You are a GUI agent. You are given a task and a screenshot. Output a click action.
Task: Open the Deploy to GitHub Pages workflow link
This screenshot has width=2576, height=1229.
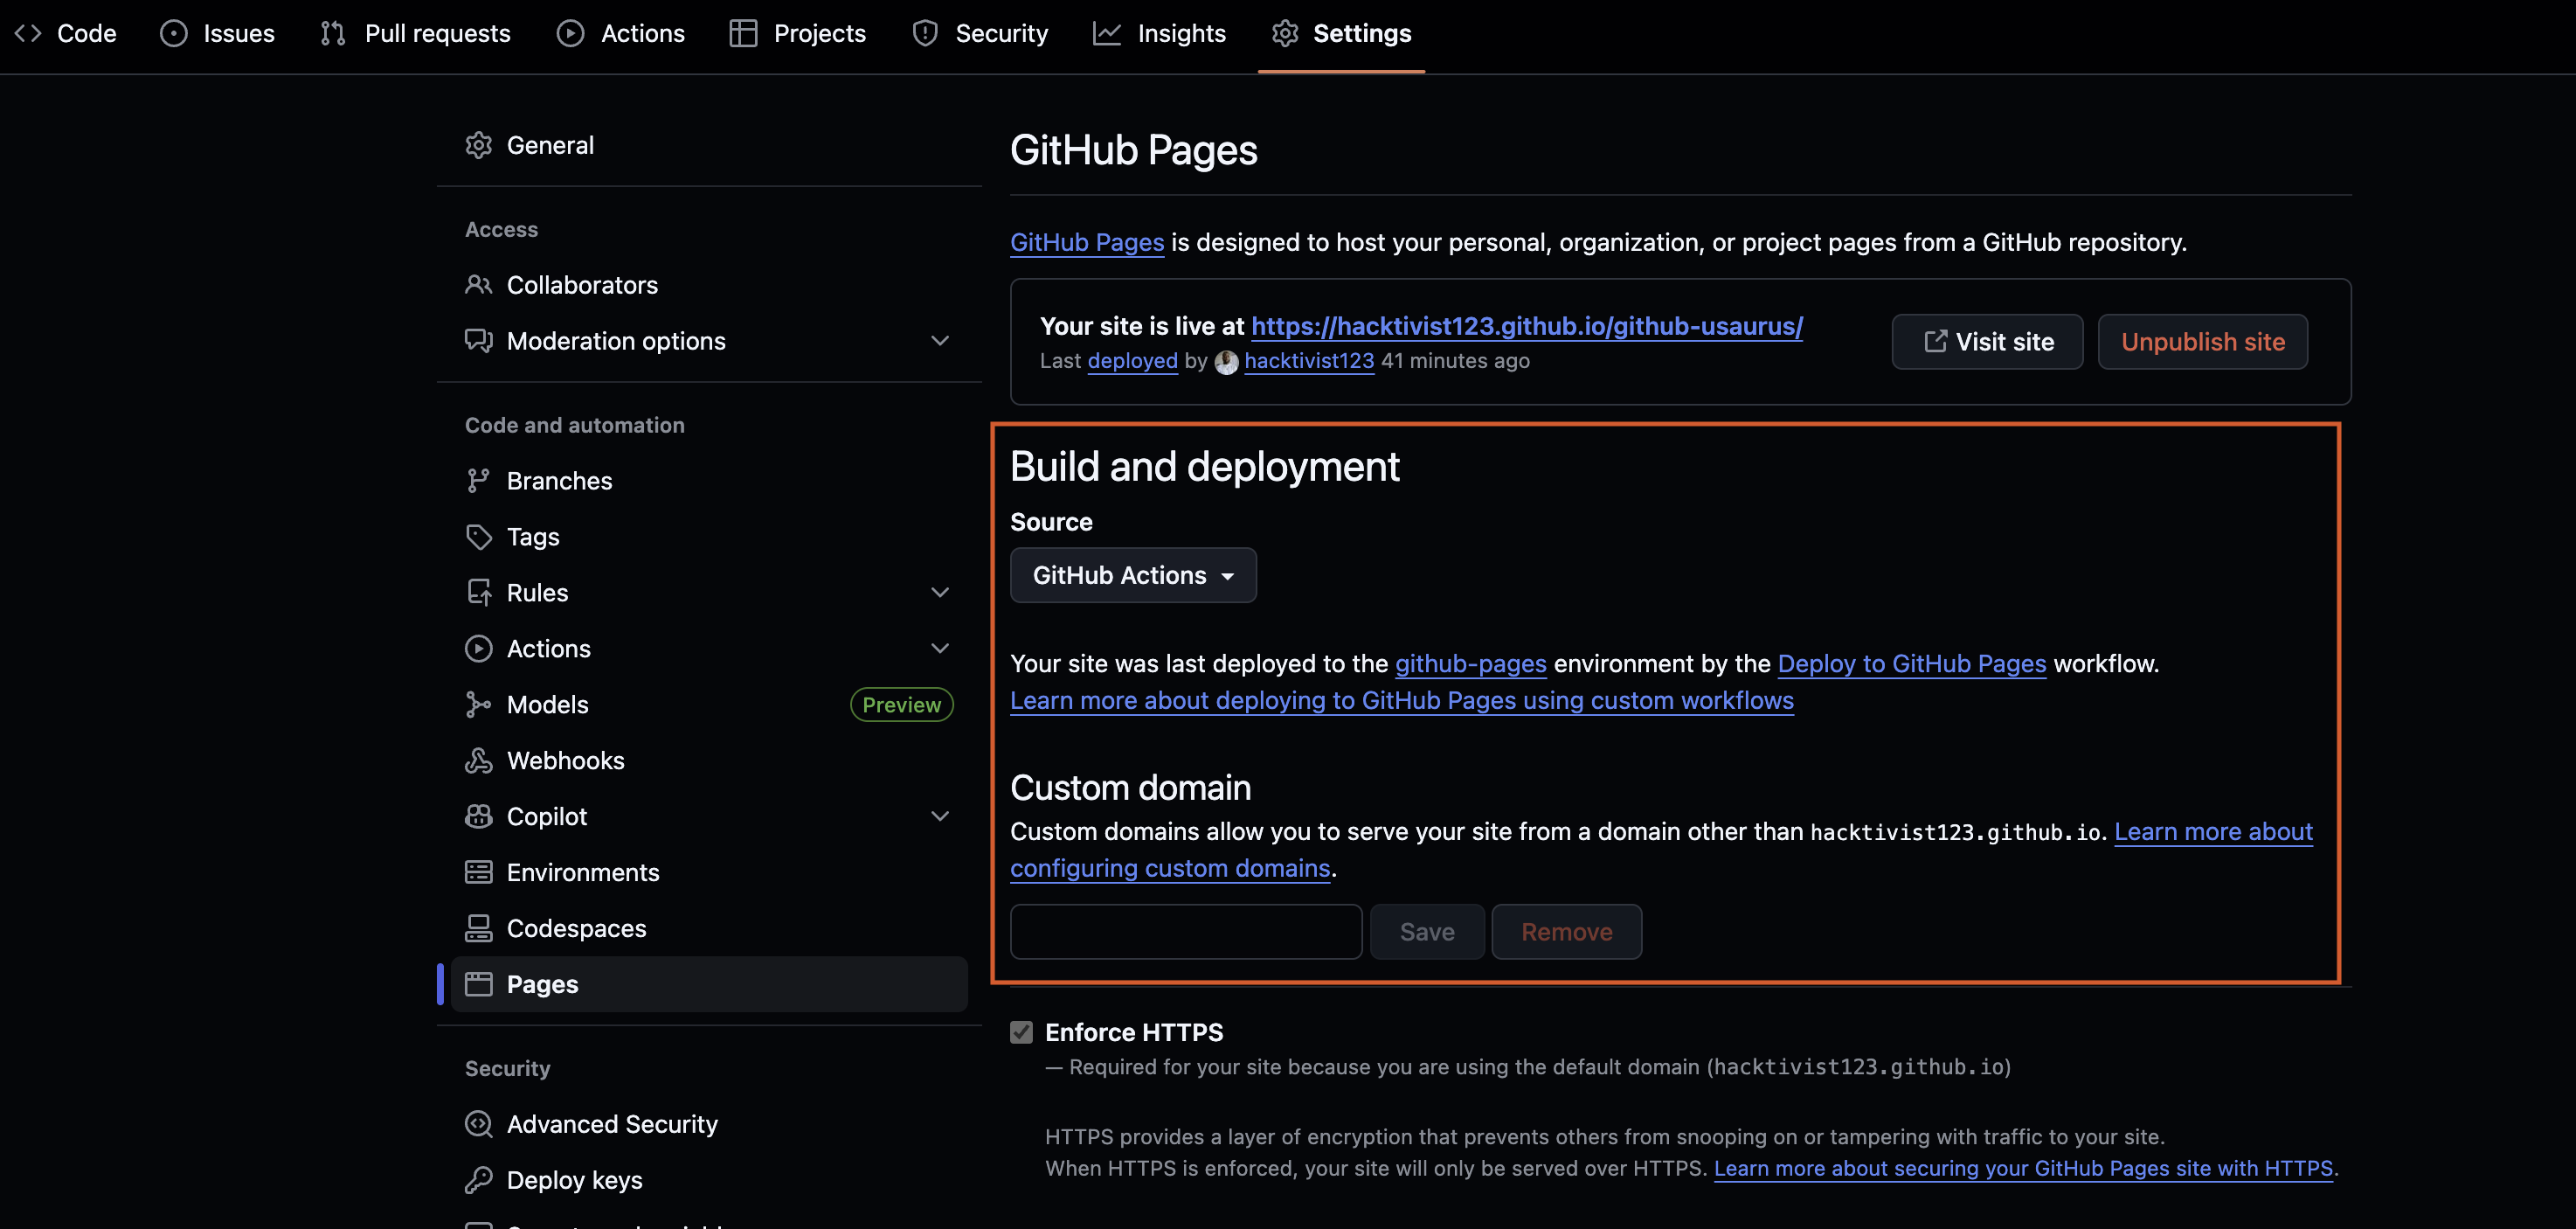[x=1911, y=664]
